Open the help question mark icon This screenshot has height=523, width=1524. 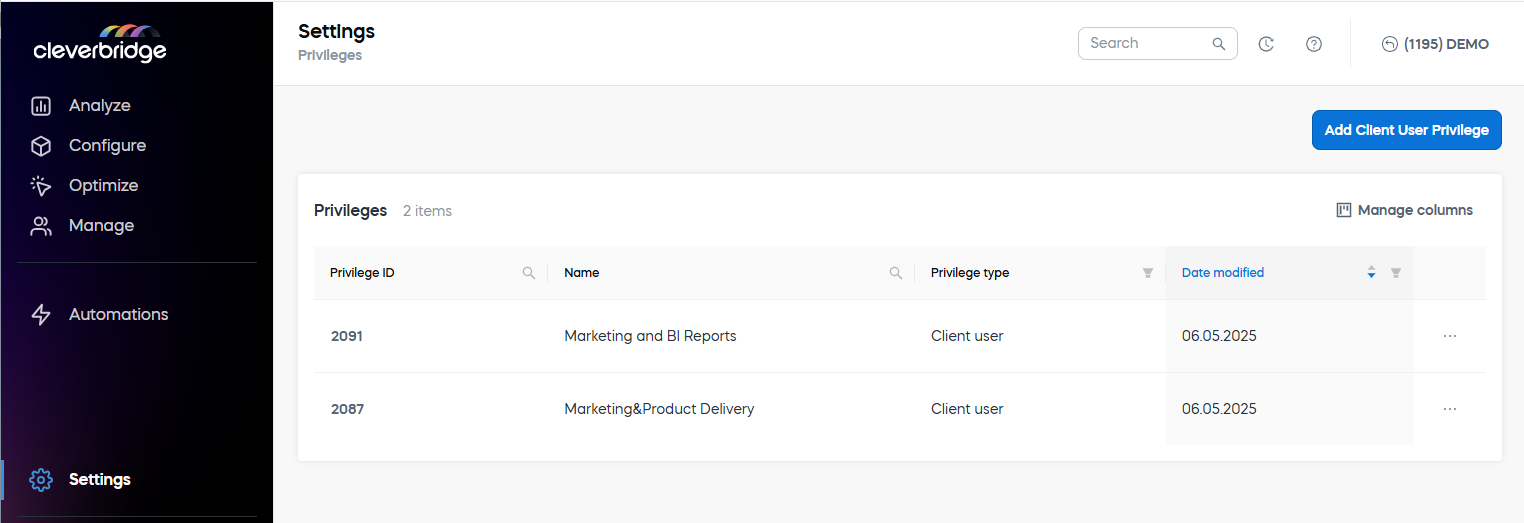tap(1314, 44)
